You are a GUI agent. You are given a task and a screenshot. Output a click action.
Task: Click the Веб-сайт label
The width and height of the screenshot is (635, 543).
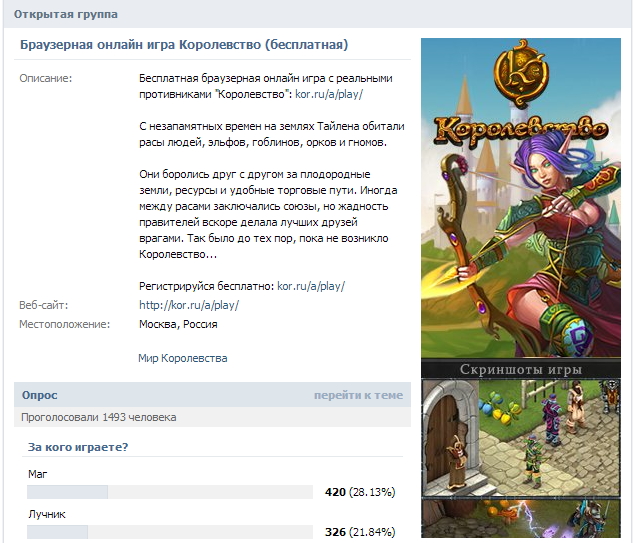pyautogui.click(x=43, y=305)
